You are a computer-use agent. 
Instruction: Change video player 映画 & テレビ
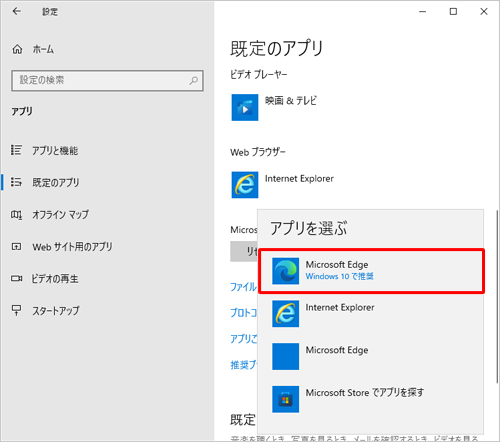point(291,101)
